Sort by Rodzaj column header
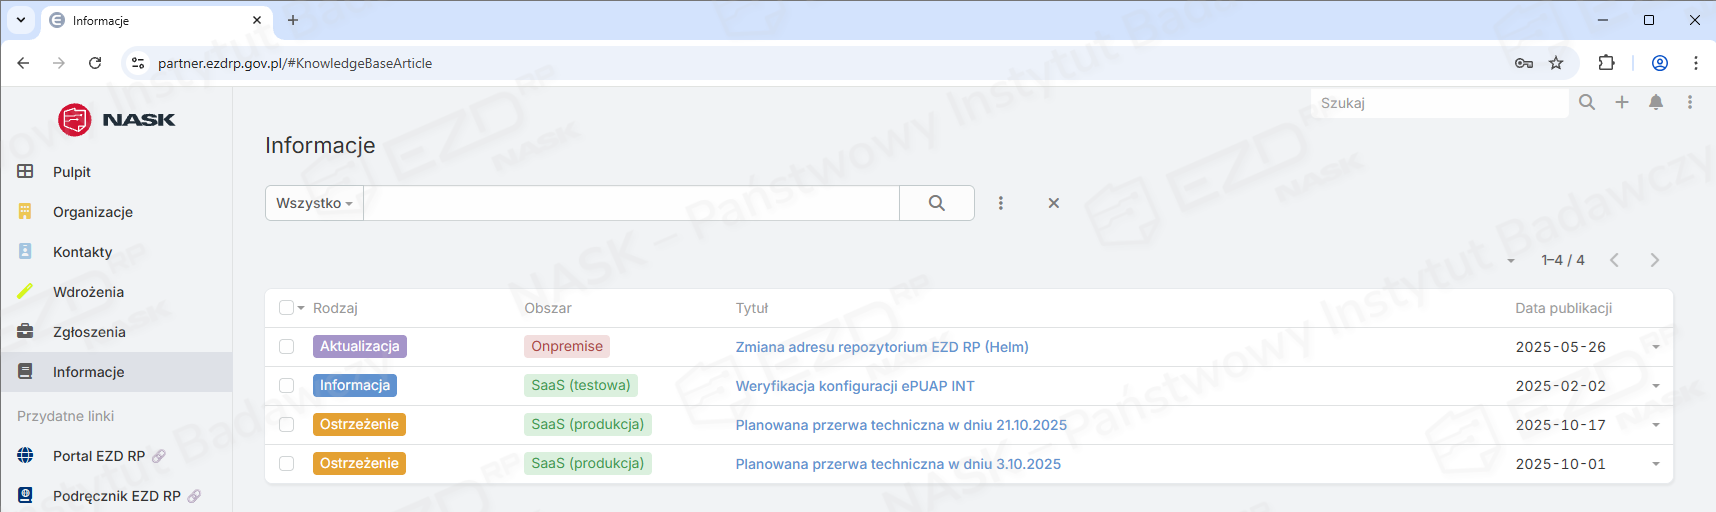Screen dimensions: 1716x512 335,308
